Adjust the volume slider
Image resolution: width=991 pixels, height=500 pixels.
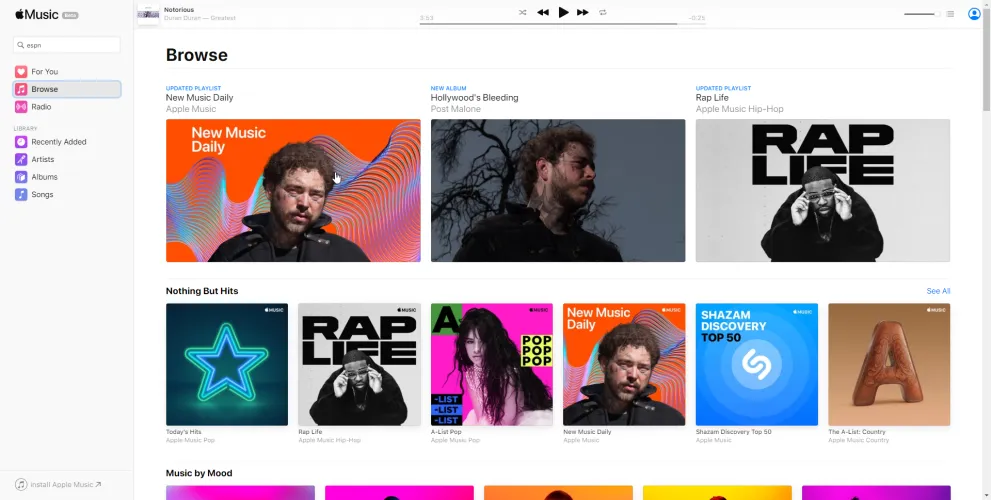(x=920, y=14)
